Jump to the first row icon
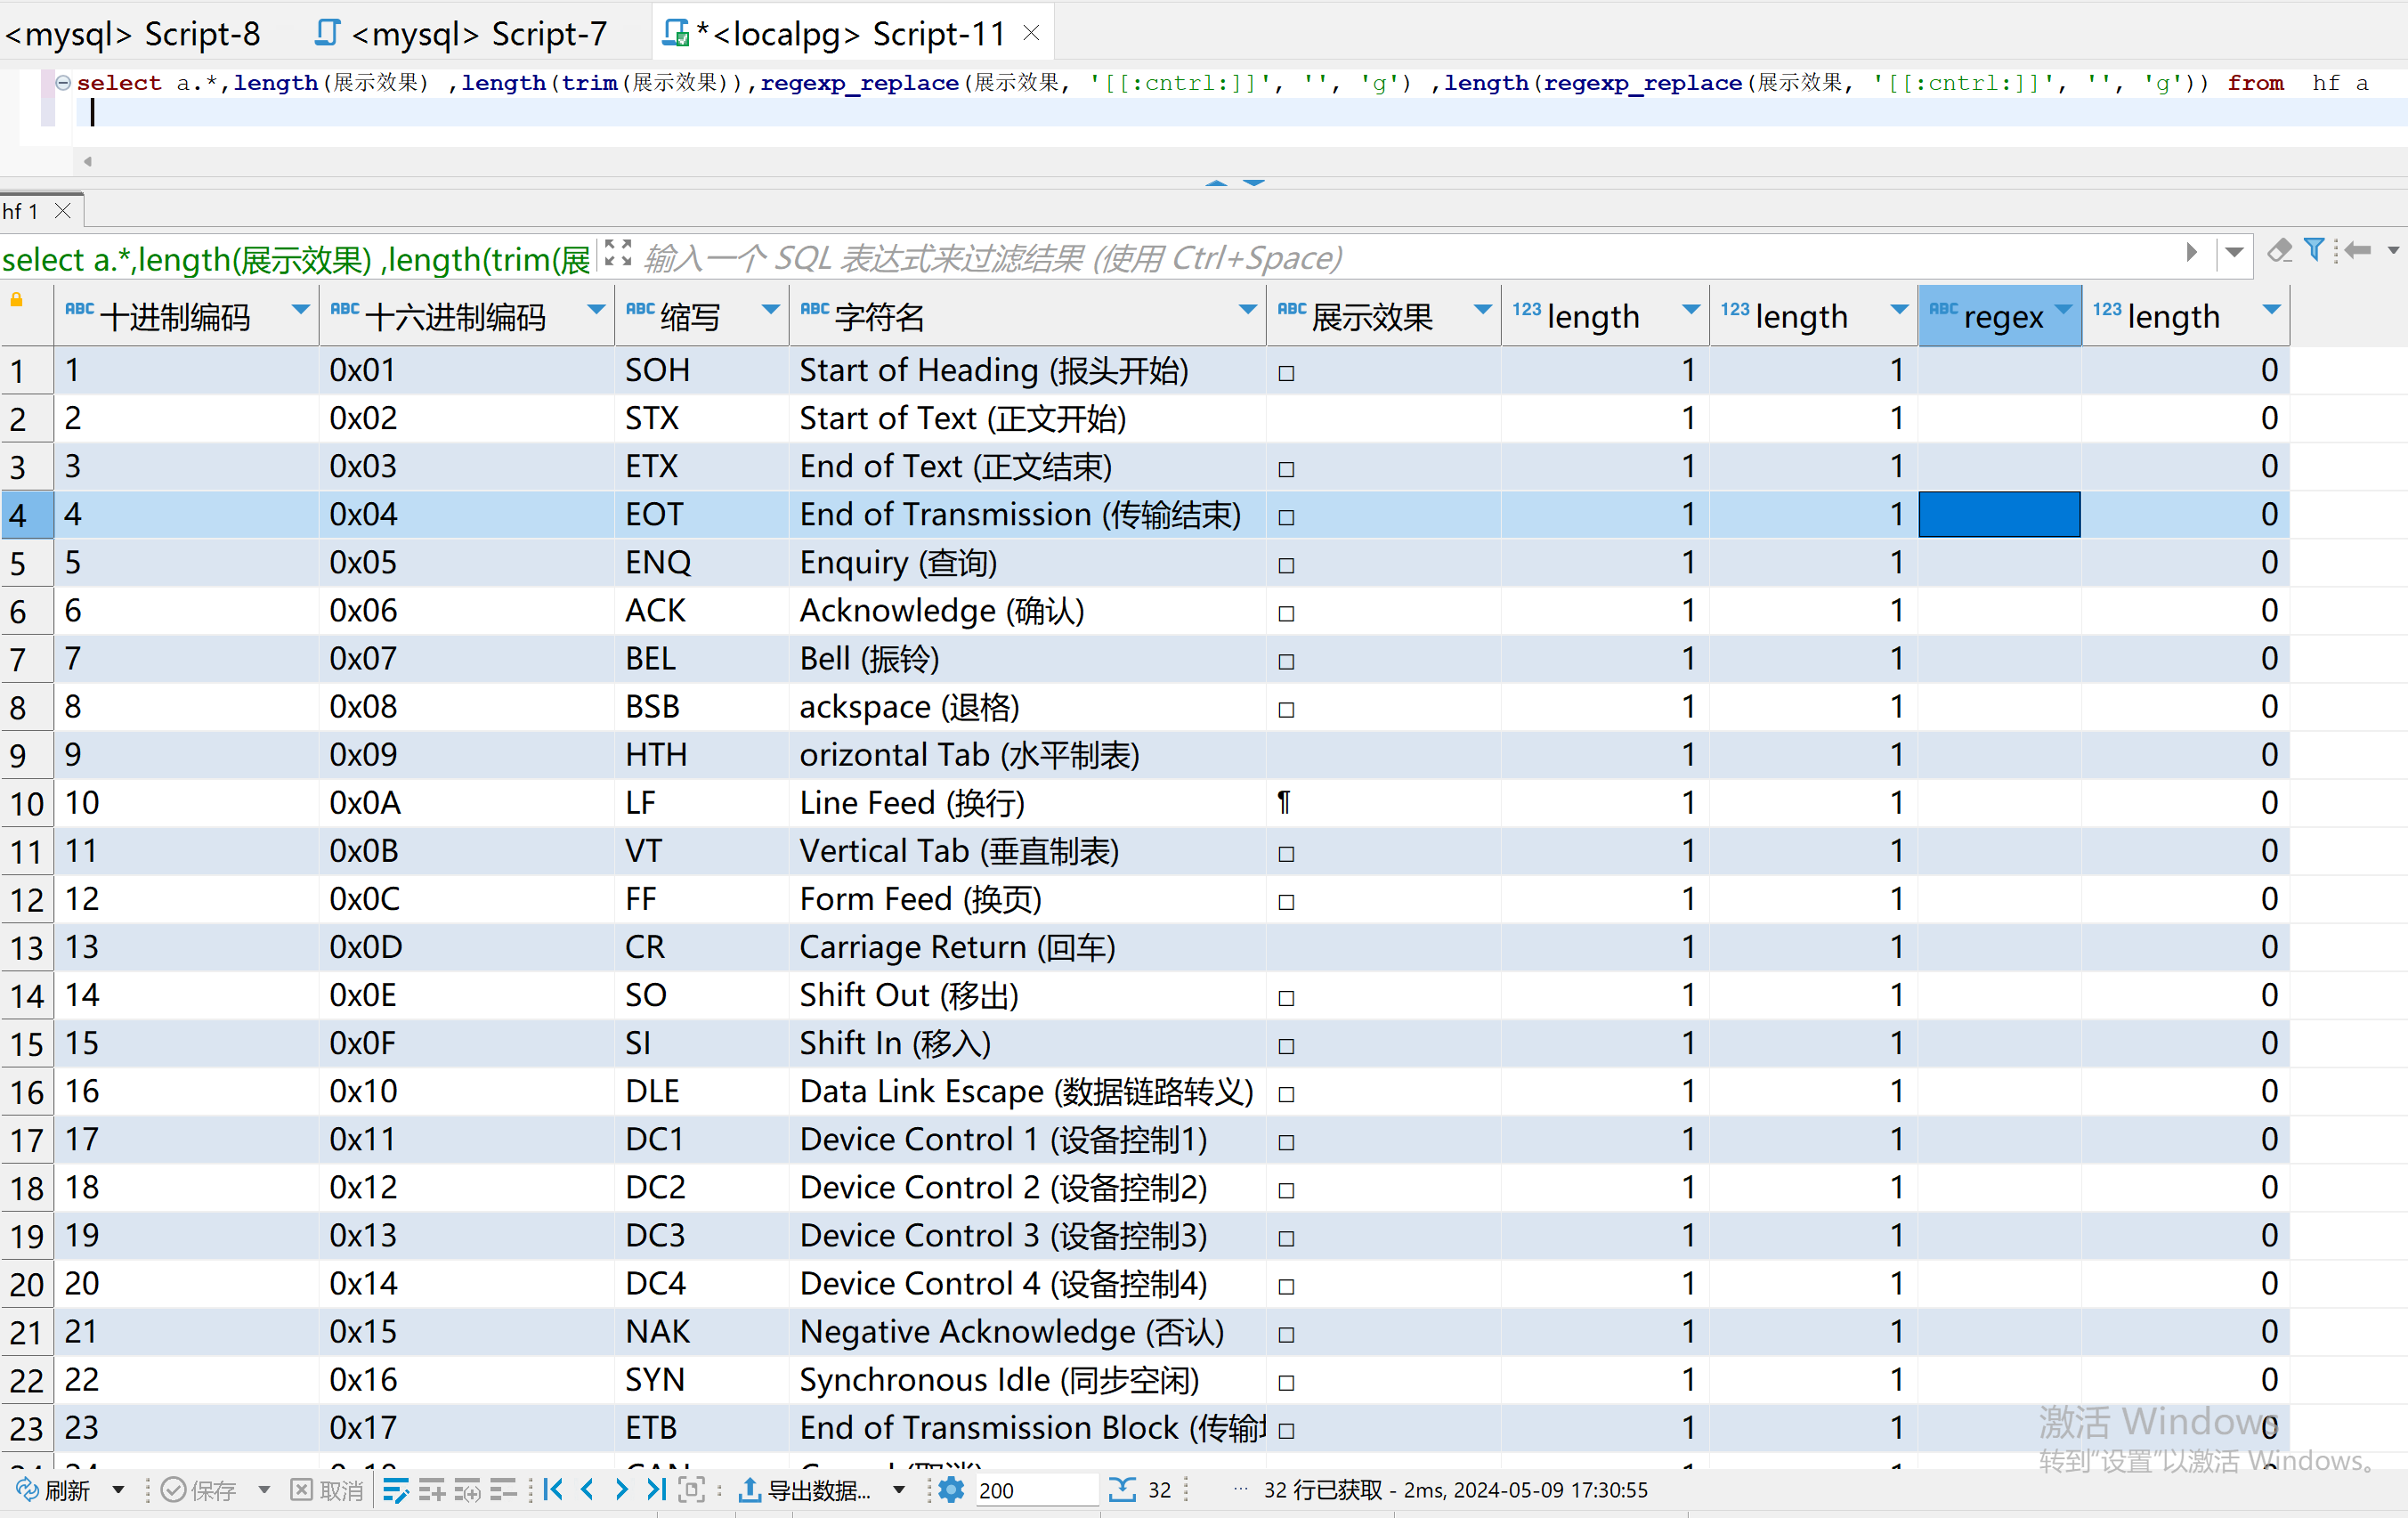The width and height of the screenshot is (2408, 1518). coord(553,1490)
